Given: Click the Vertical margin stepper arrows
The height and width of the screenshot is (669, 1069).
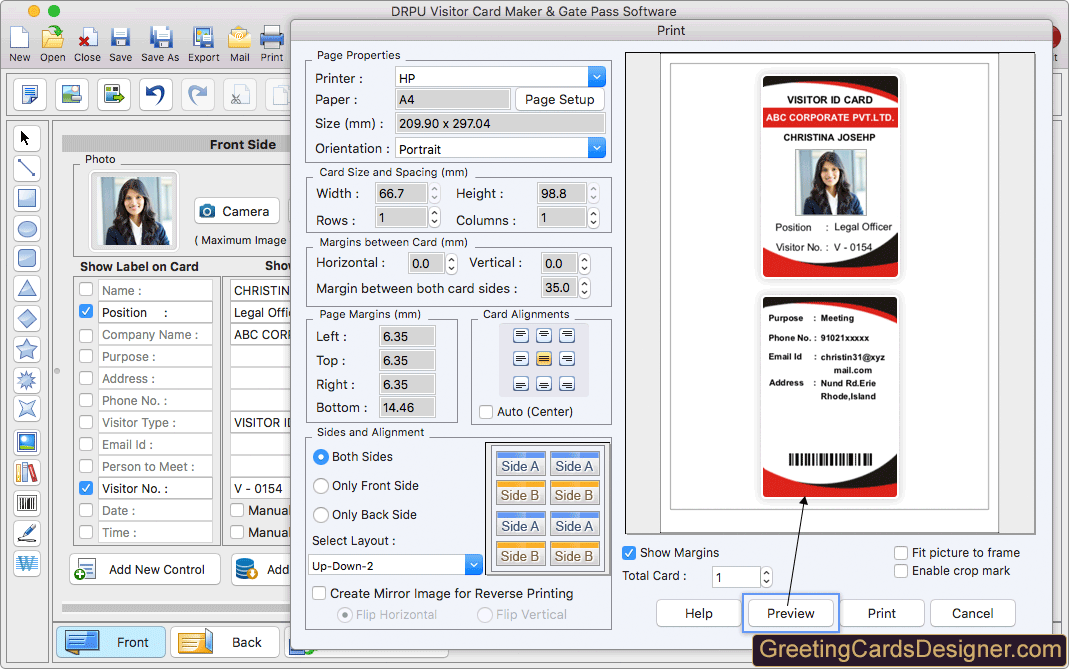Looking at the screenshot, I should coord(584,263).
